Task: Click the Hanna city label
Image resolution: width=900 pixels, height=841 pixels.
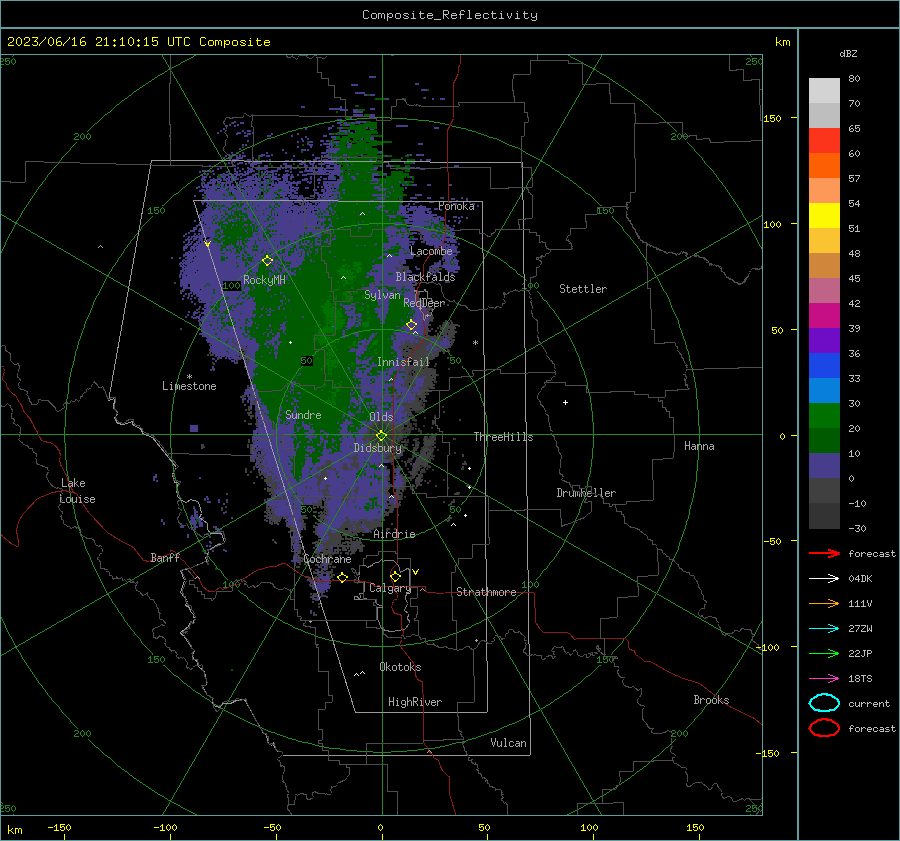Action: click(699, 446)
